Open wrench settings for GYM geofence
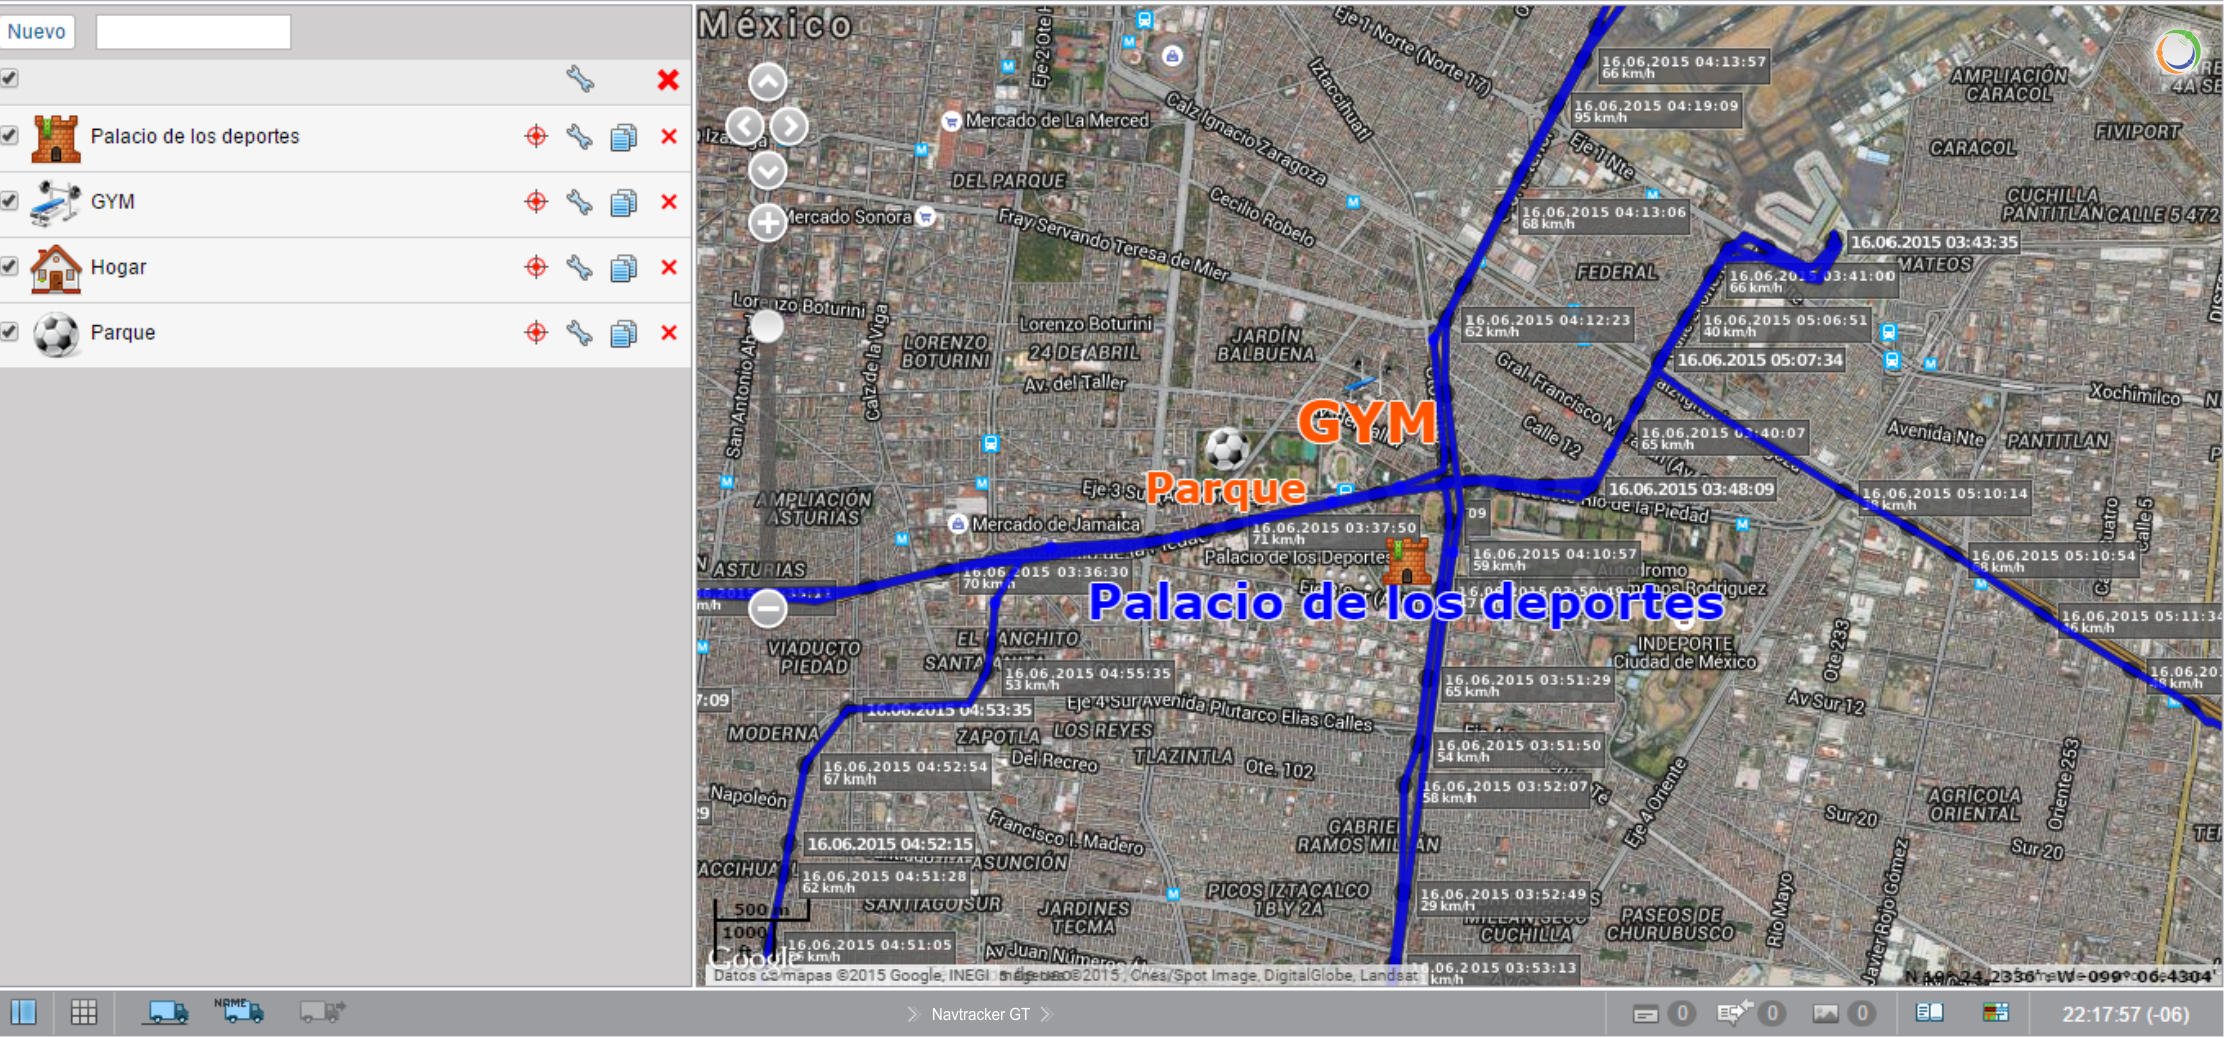 [x=579, y=202]
